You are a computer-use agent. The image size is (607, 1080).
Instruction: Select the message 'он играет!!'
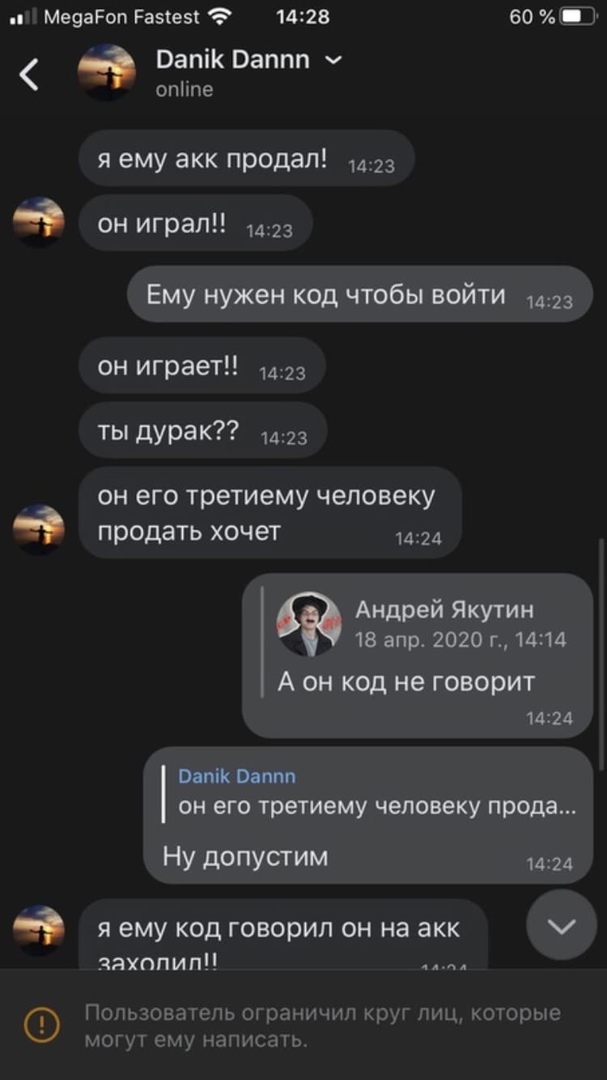point(202,365)
